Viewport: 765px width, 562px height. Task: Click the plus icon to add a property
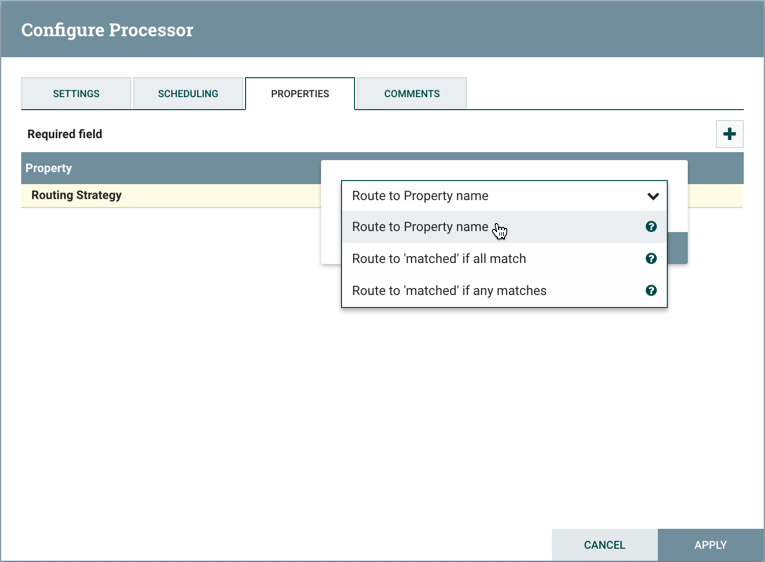(729, 134)
